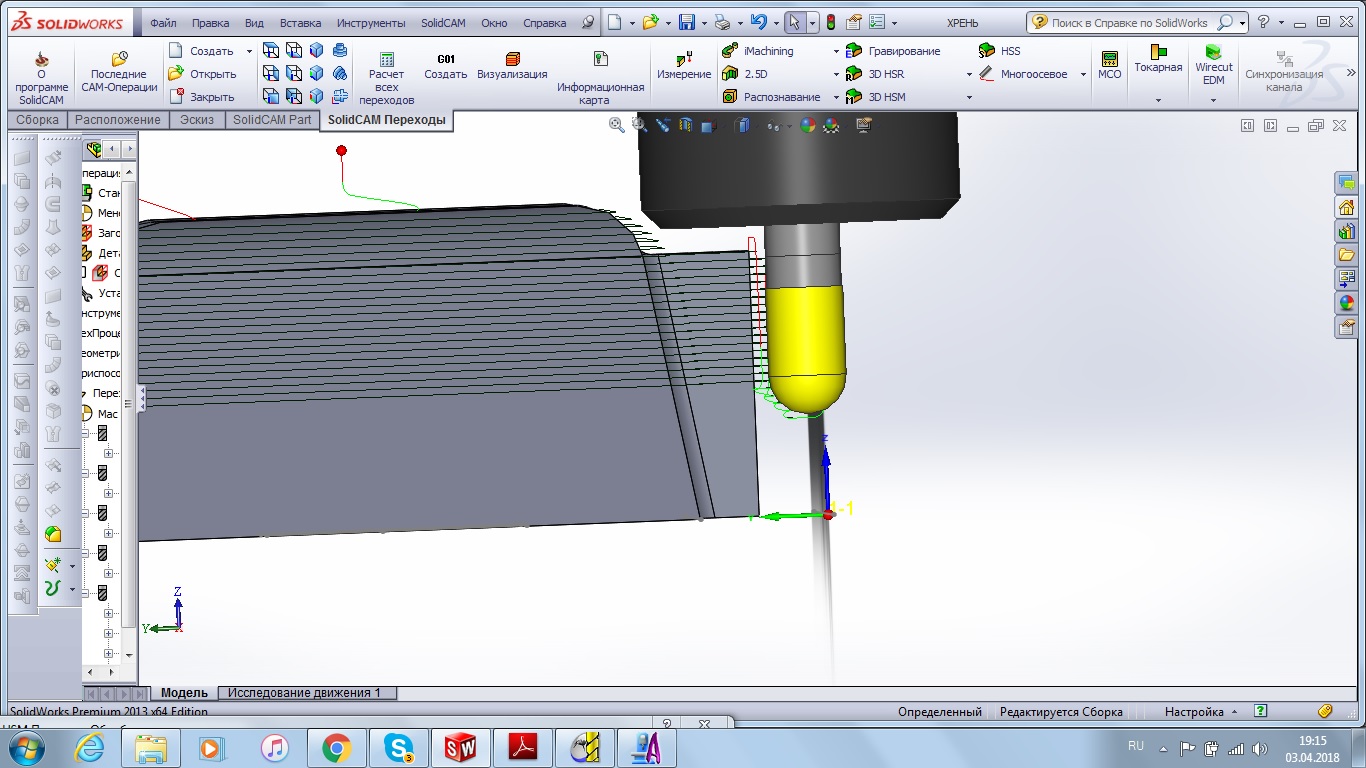Choose the iMachining operation
Image resolution: width=1366 pixels, height=768 pixels.
(757, 51)
